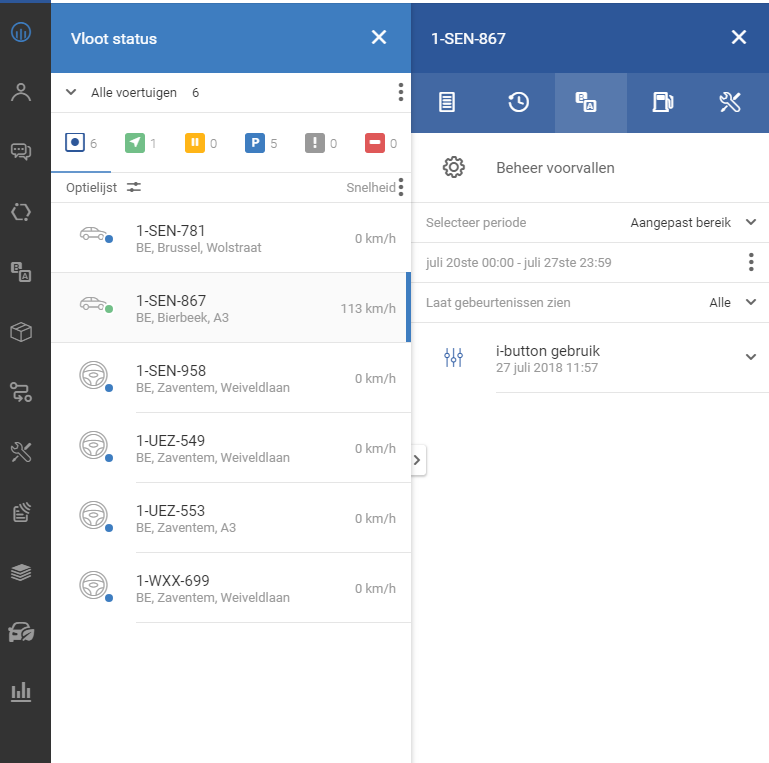Screen dimensions: 769x763
Task: Switch to the fuel pump tab
Action: [663, 102]
